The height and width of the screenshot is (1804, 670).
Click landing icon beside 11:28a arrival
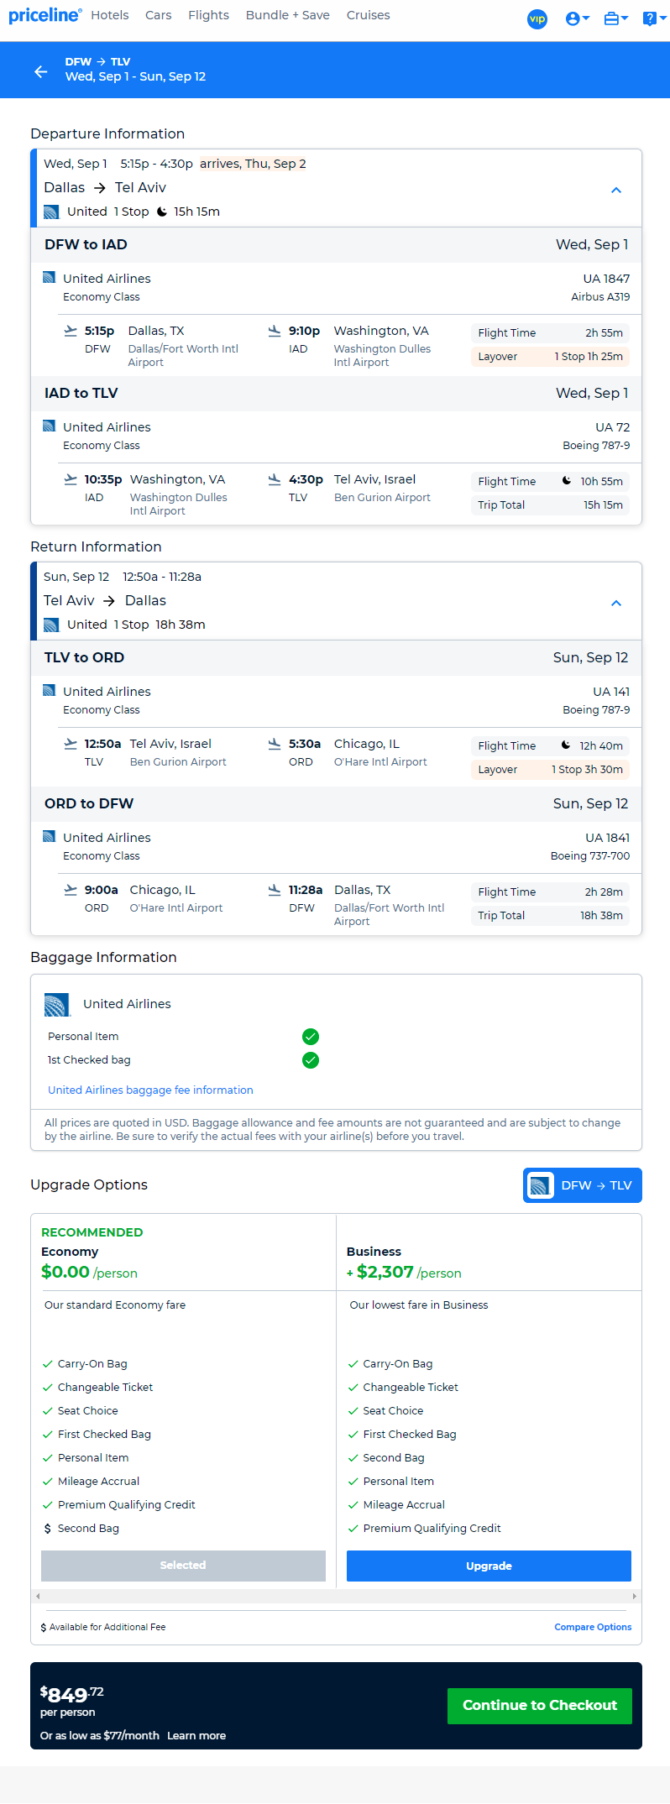coord(274,889)
